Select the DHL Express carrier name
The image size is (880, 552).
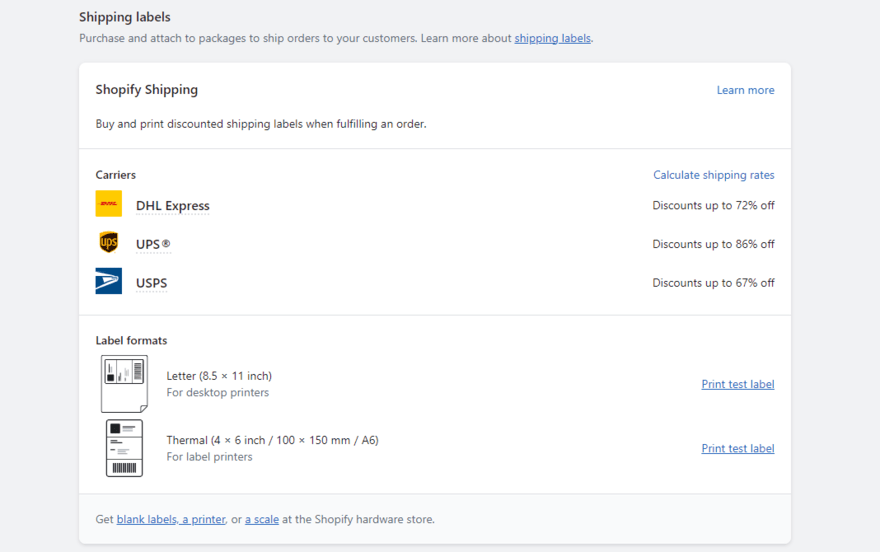click(172, 206)
